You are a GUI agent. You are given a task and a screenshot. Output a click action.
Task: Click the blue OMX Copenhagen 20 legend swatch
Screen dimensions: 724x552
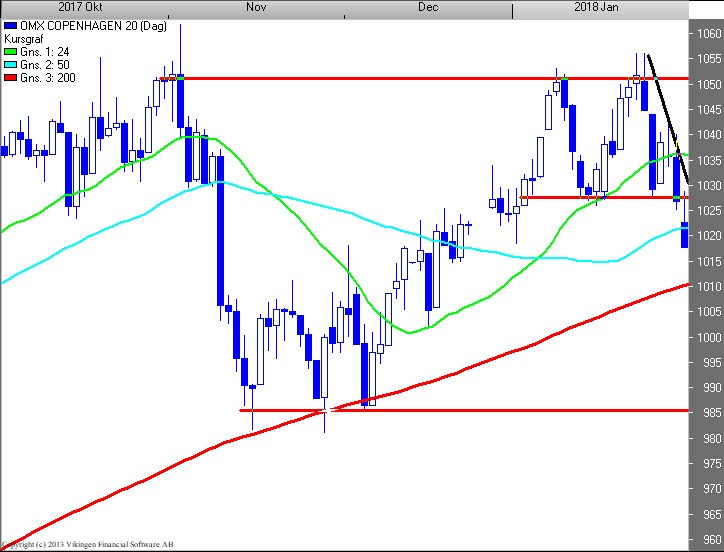pos(8,25)
